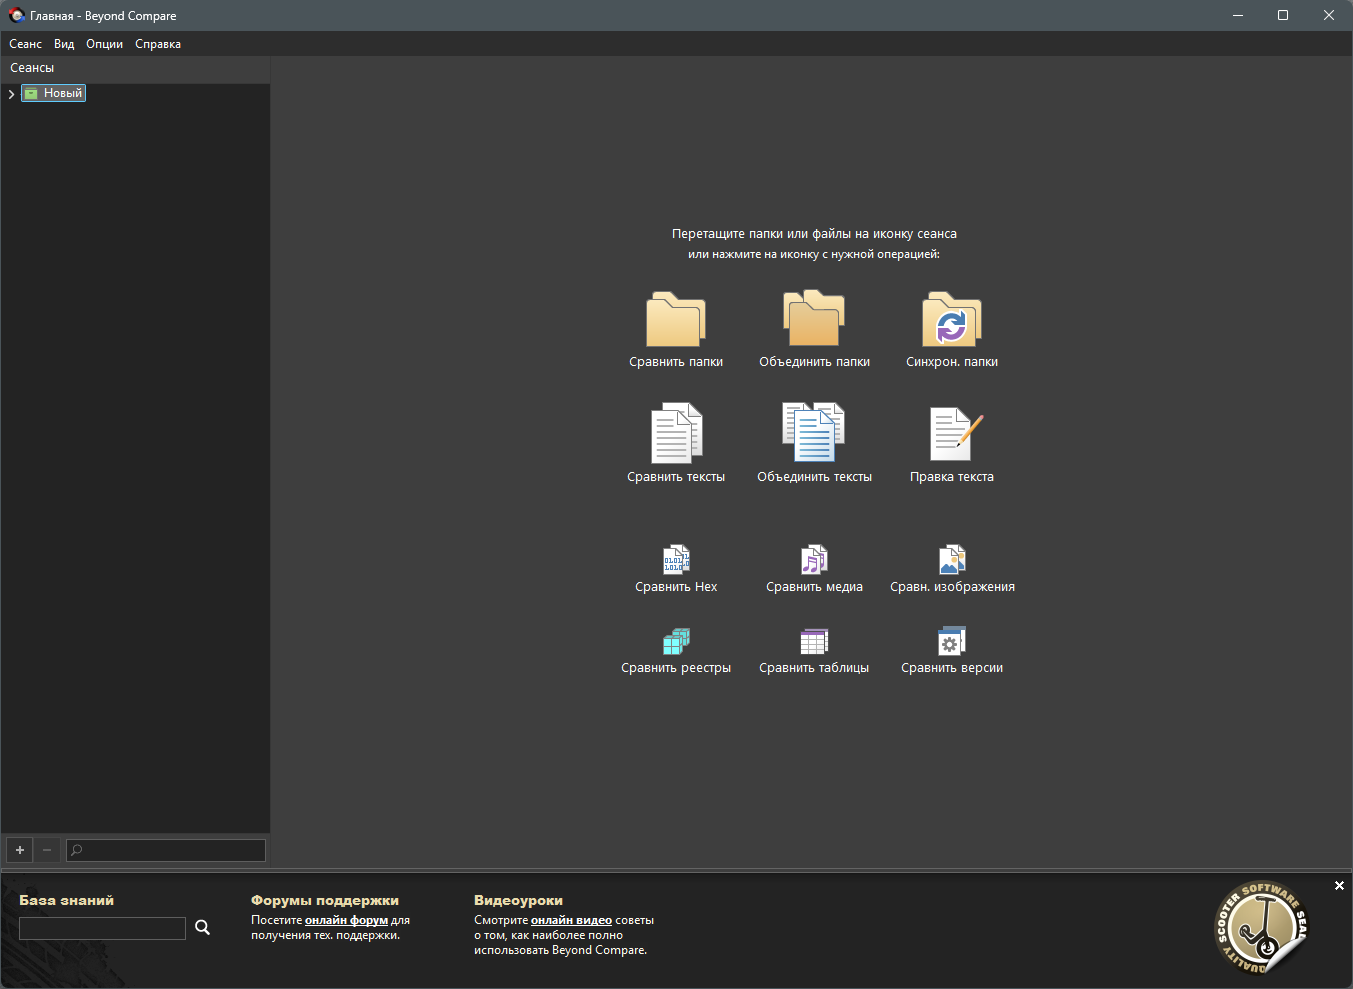Click the Beyond Compare app icon in title bar
The height and width of the screenshot is (989, 1353).
16,15
